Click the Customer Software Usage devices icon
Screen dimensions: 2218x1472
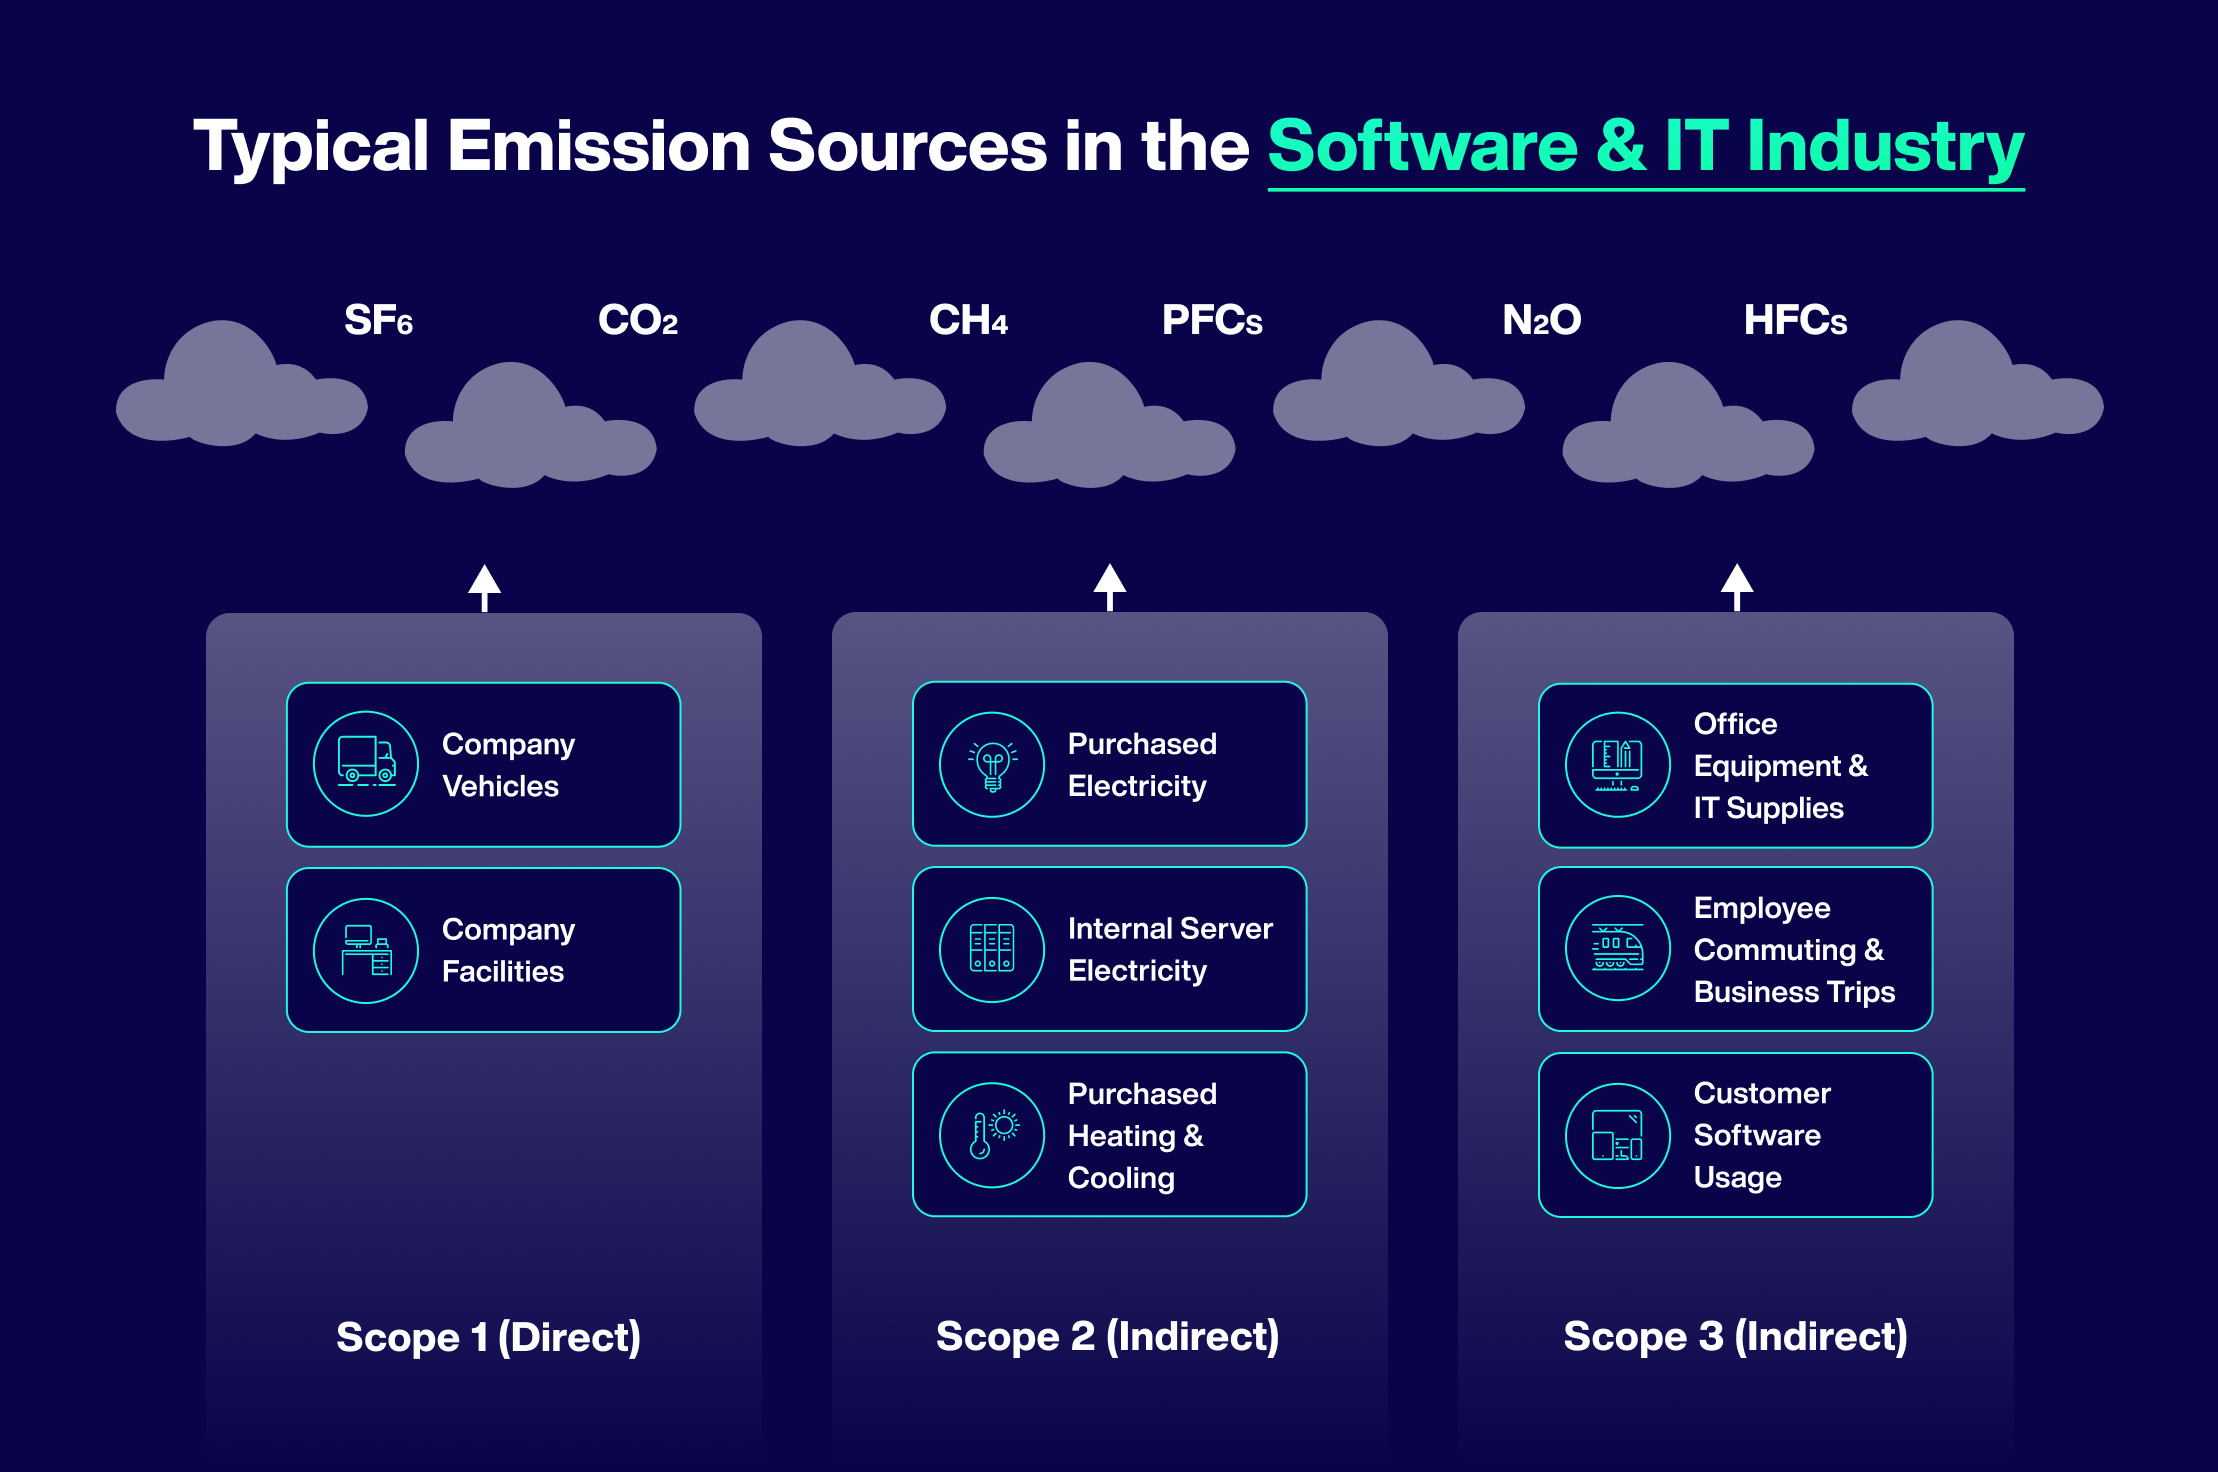click(x=1618, y=1136)
